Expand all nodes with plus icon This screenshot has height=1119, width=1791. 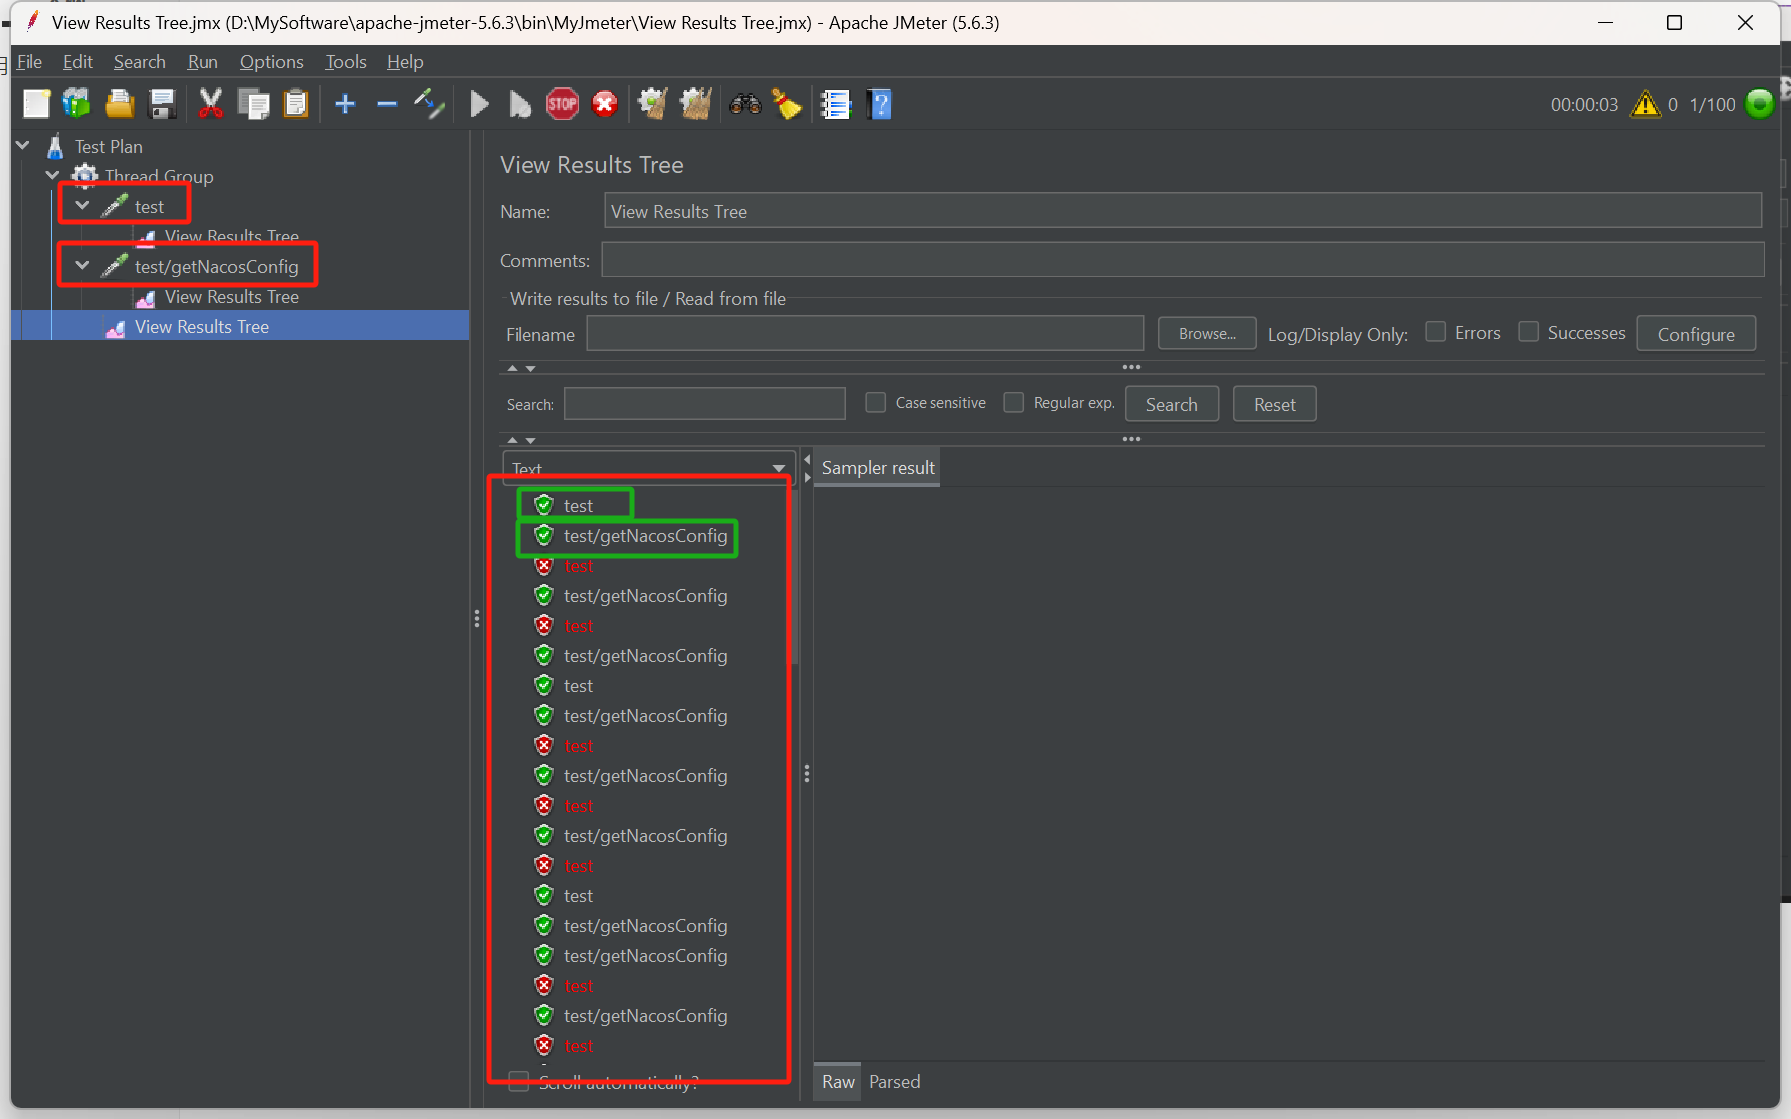(x=345, y=104)
